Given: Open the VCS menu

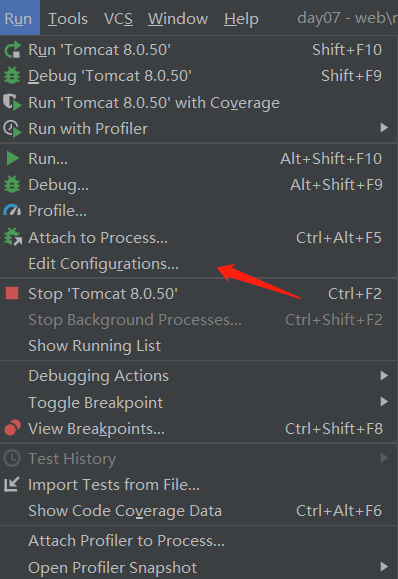Looking at the screenshot, I should tap(118, 18).
